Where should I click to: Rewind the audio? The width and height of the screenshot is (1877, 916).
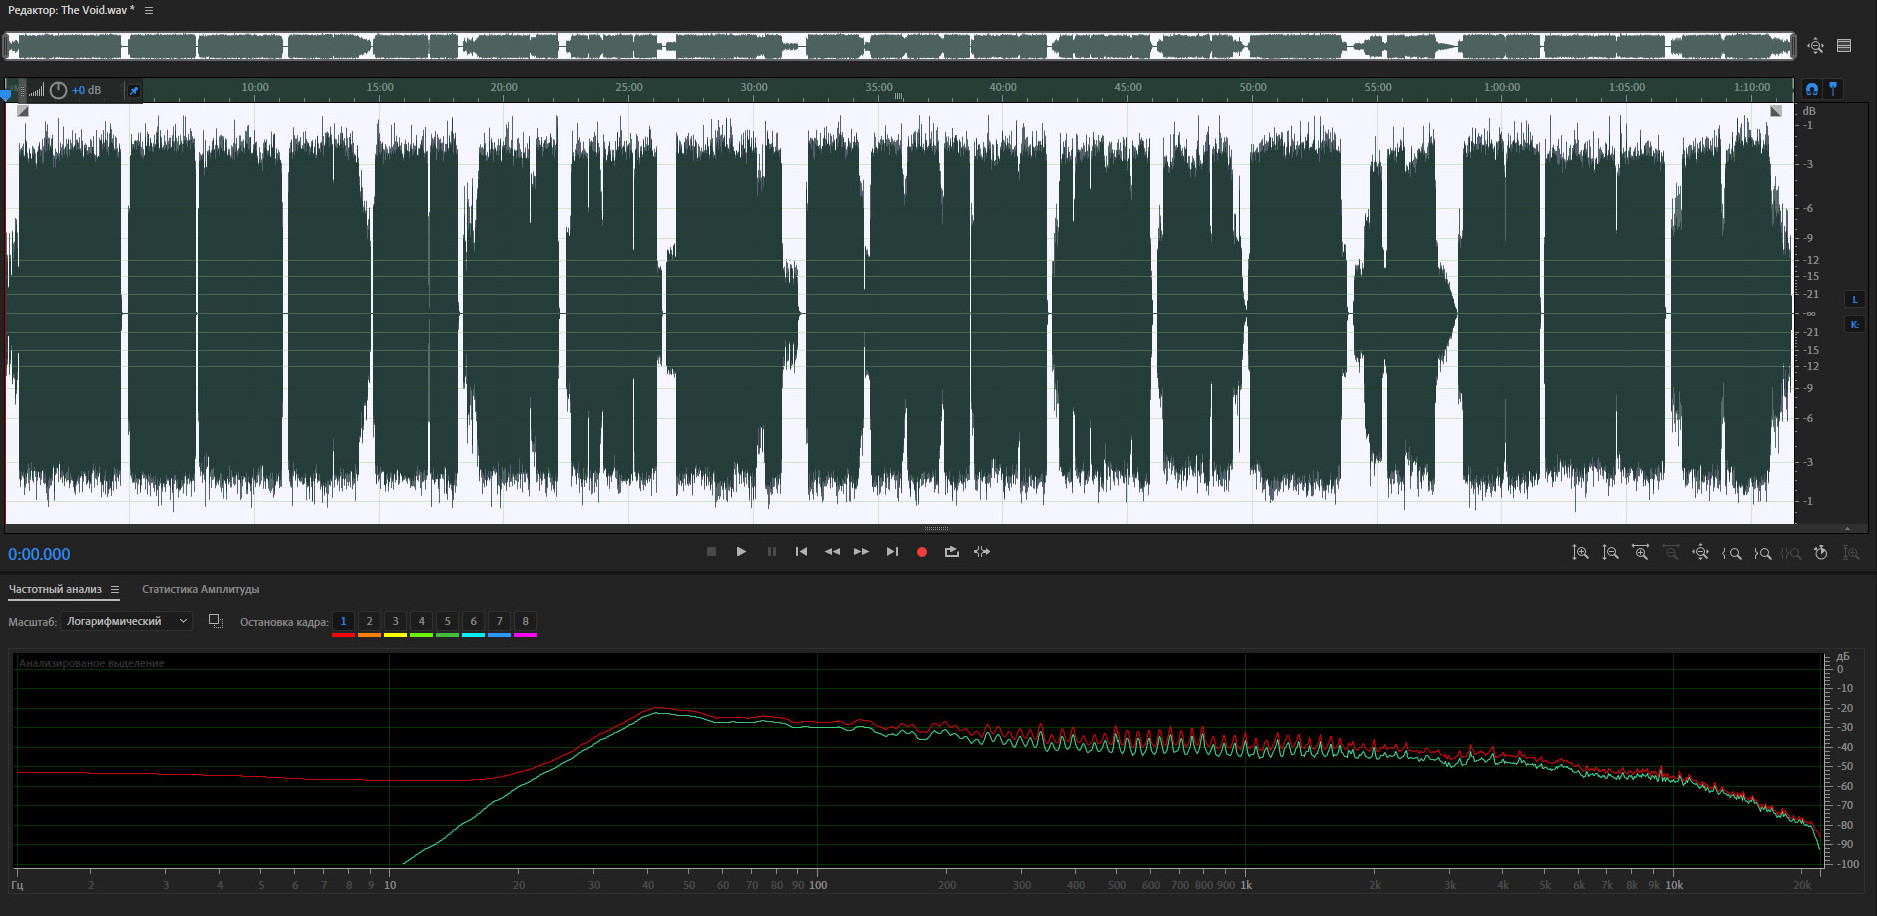pos(832,552)
